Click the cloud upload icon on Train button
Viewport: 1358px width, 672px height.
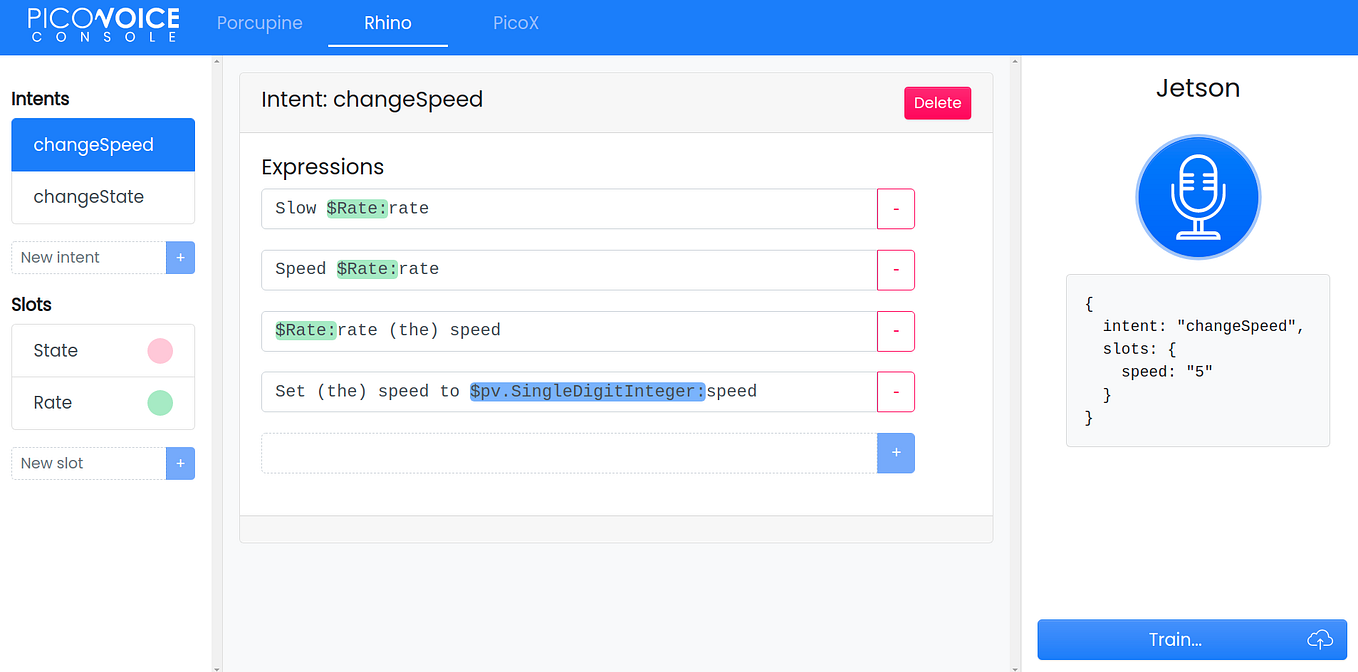(1319, 639)
